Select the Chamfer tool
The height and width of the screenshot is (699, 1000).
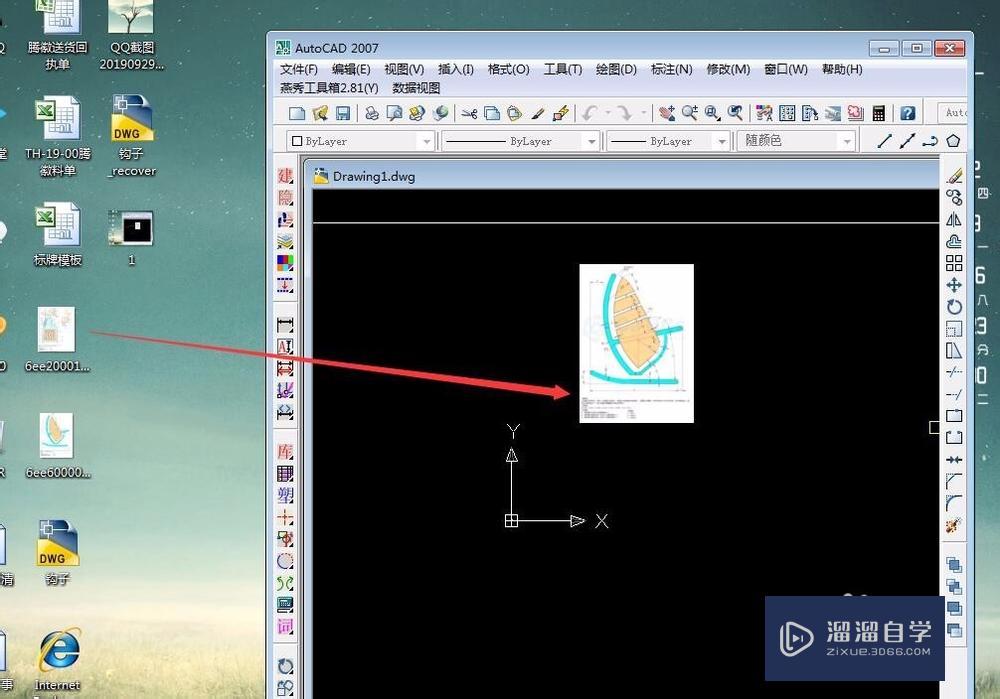tap(954, 481)
